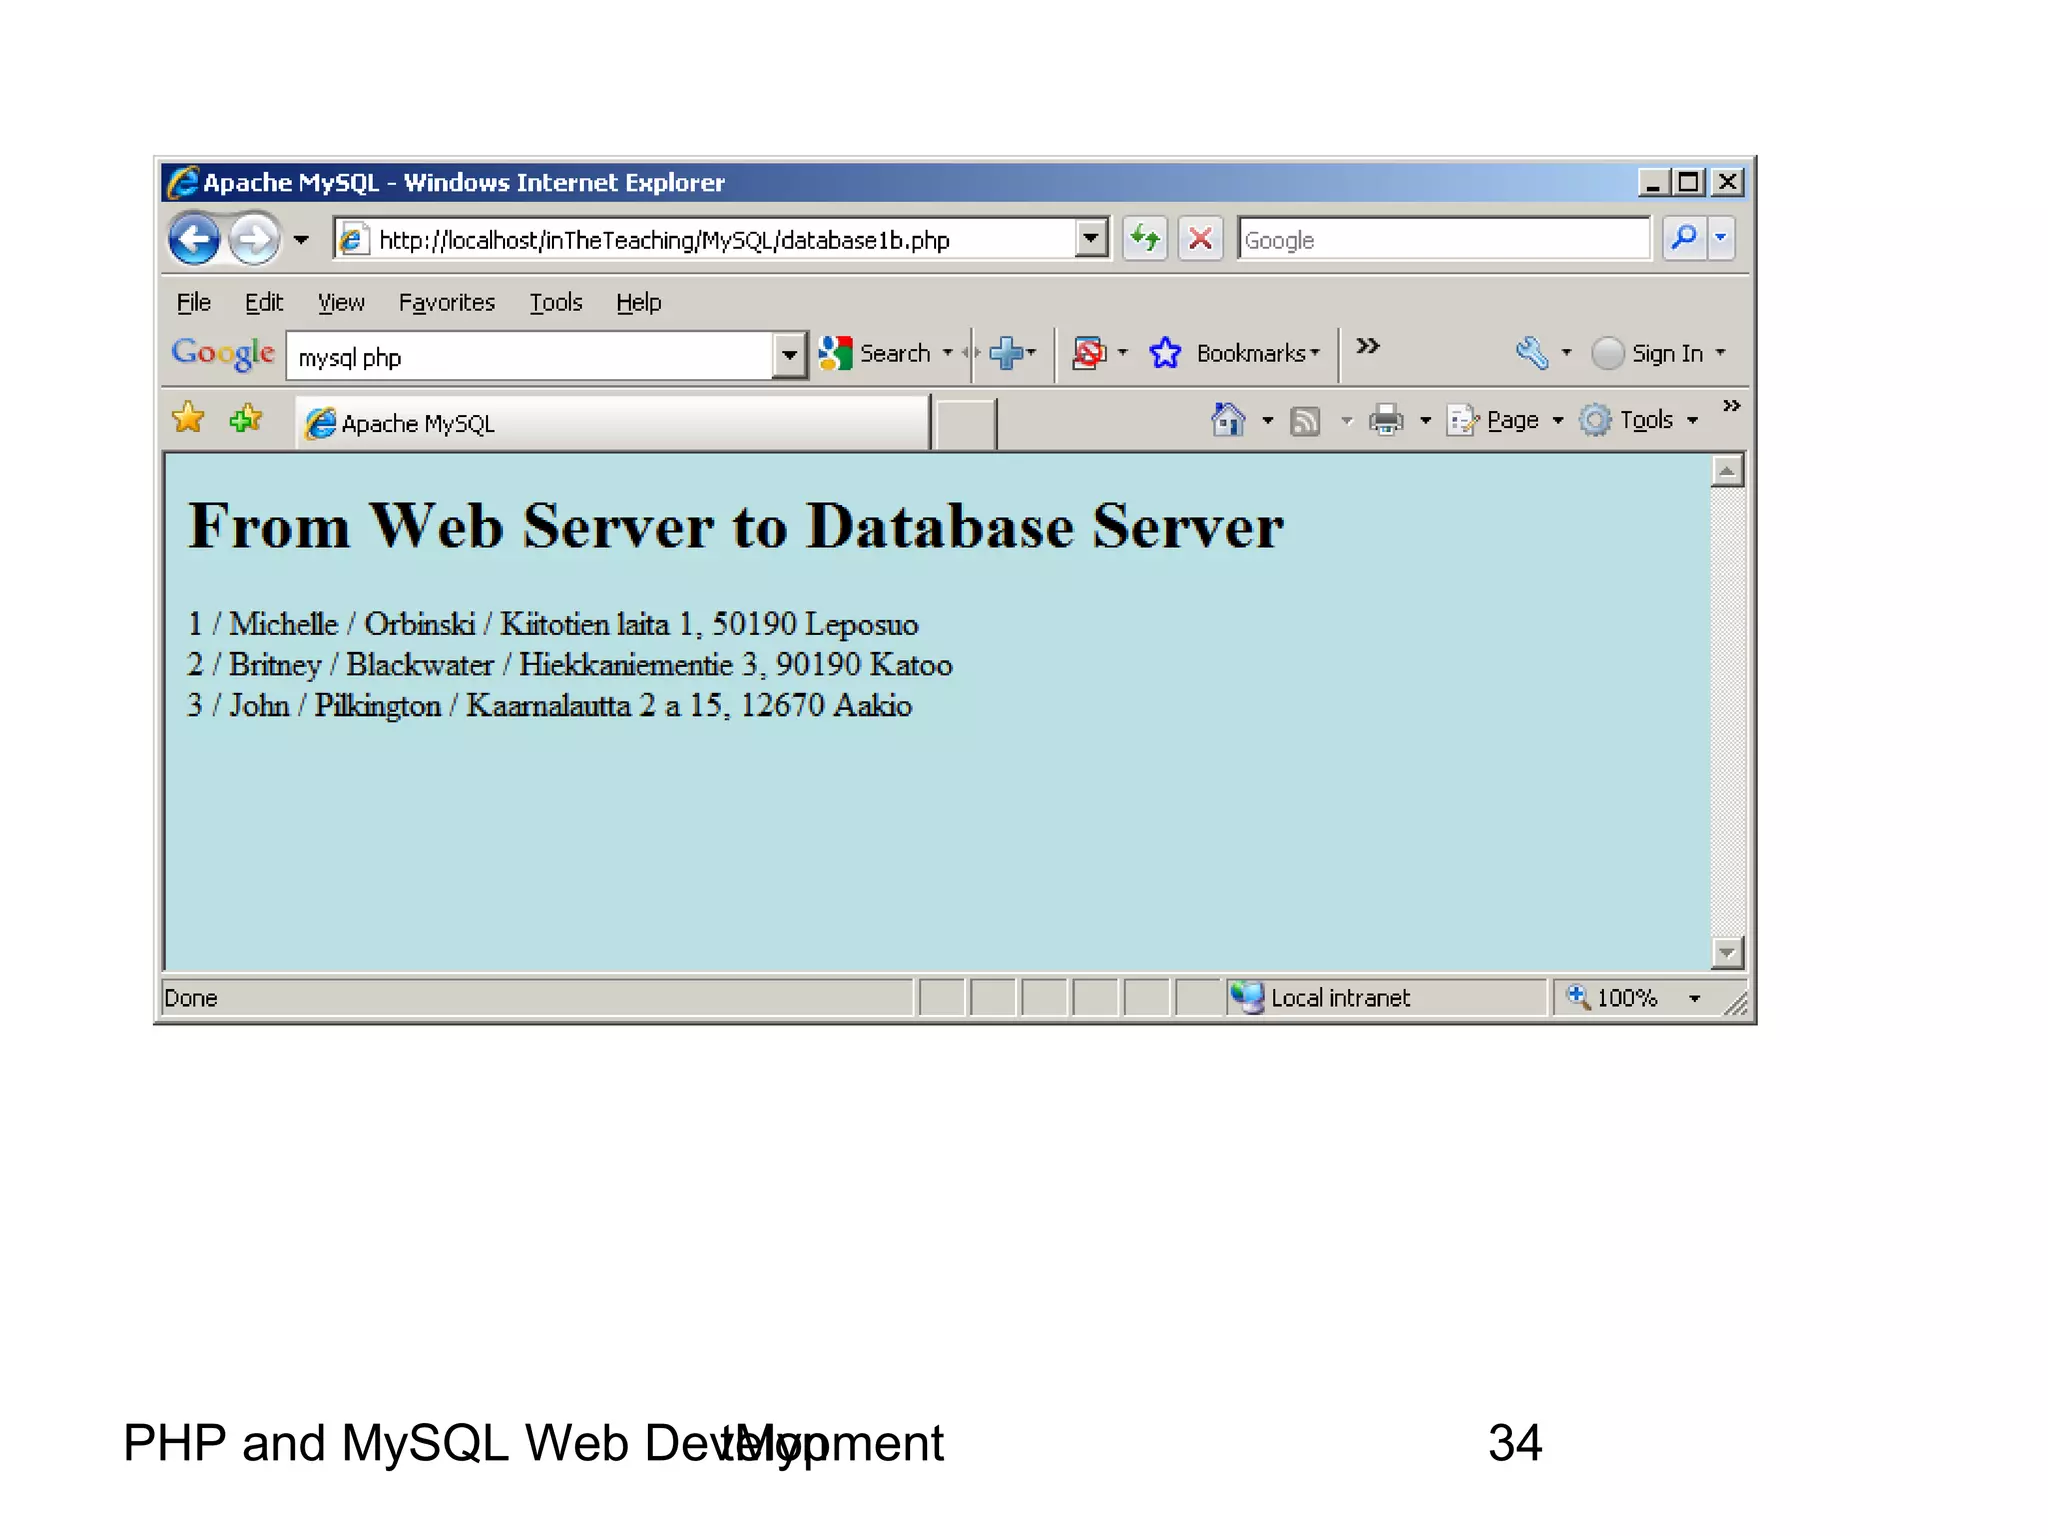Image resolution: width=2048 pixels, height=1536 pixels.
Task: Click the Local intranet zone icon
Action: pos(1246,997)
